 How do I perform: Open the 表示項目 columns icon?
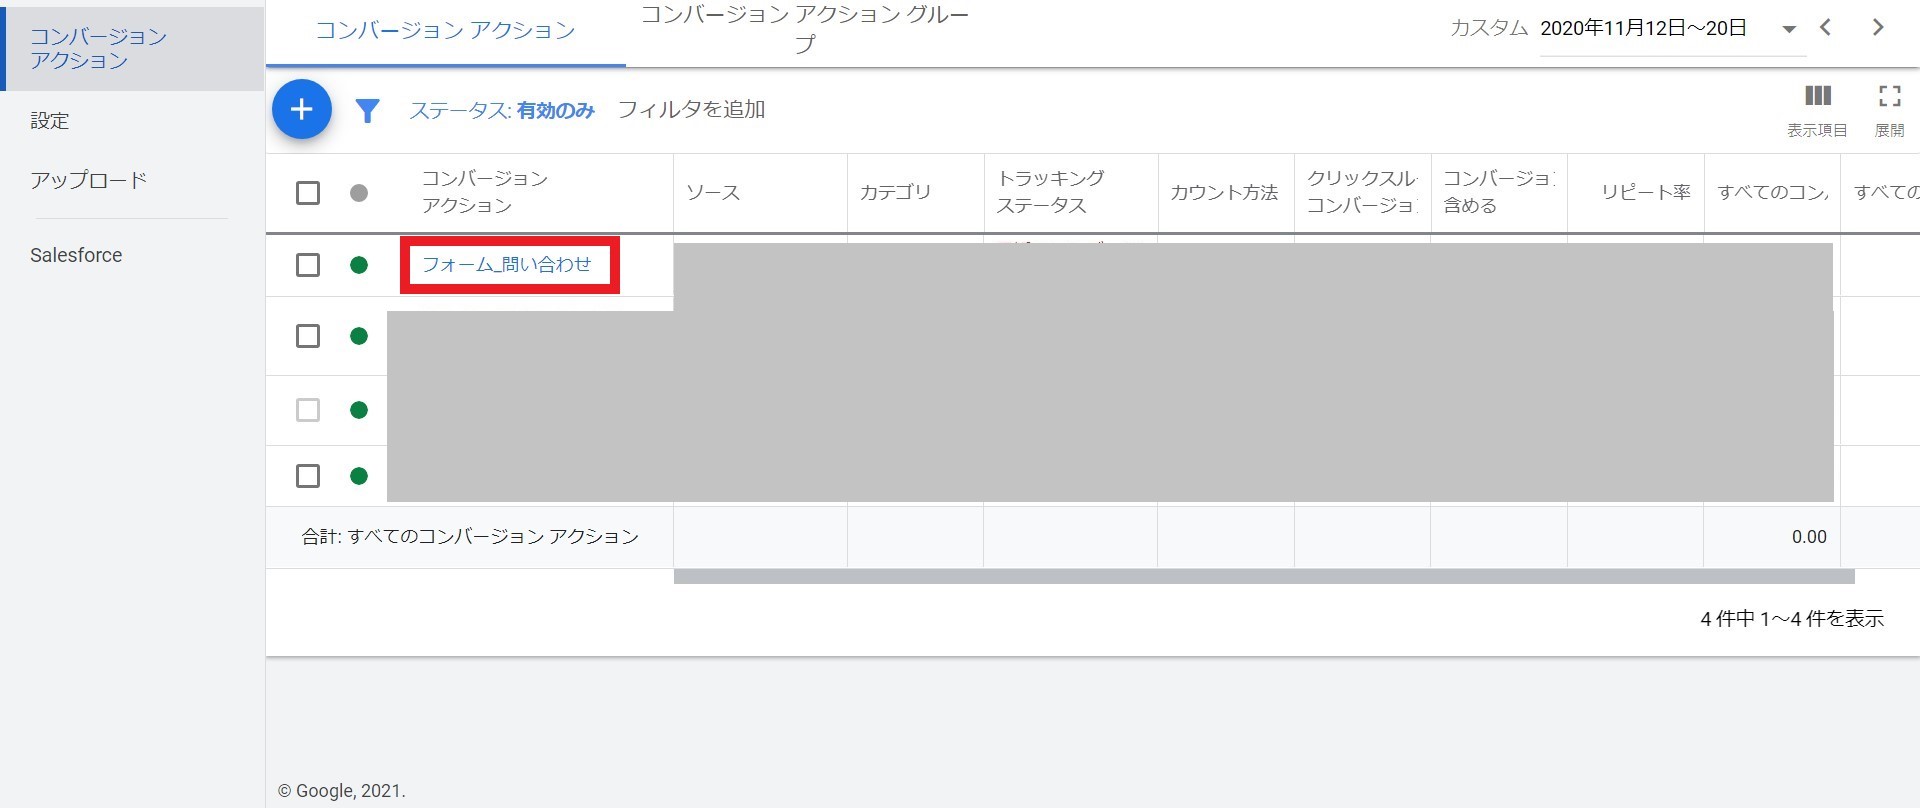point(1817,96)
